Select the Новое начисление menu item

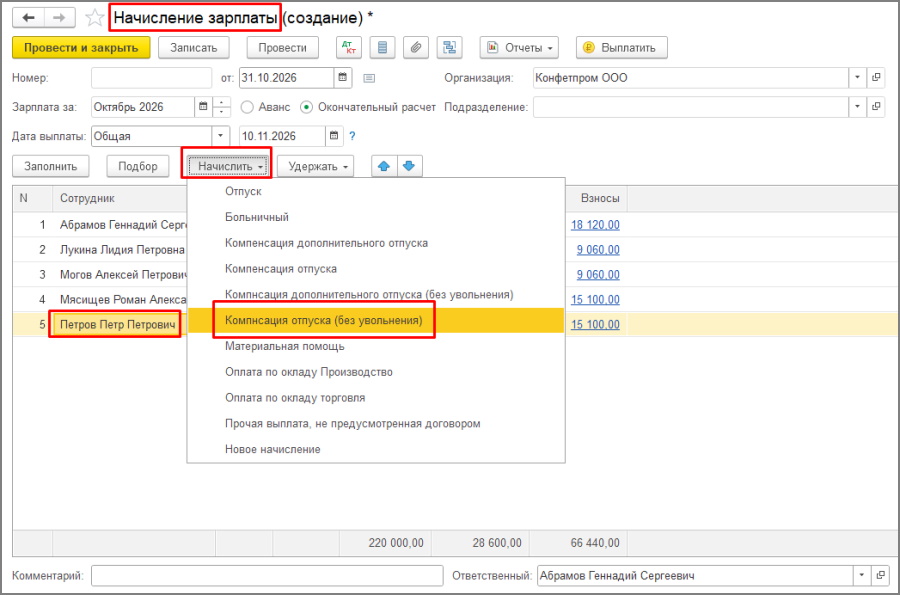pyautogui.click(x=376, y=449)
